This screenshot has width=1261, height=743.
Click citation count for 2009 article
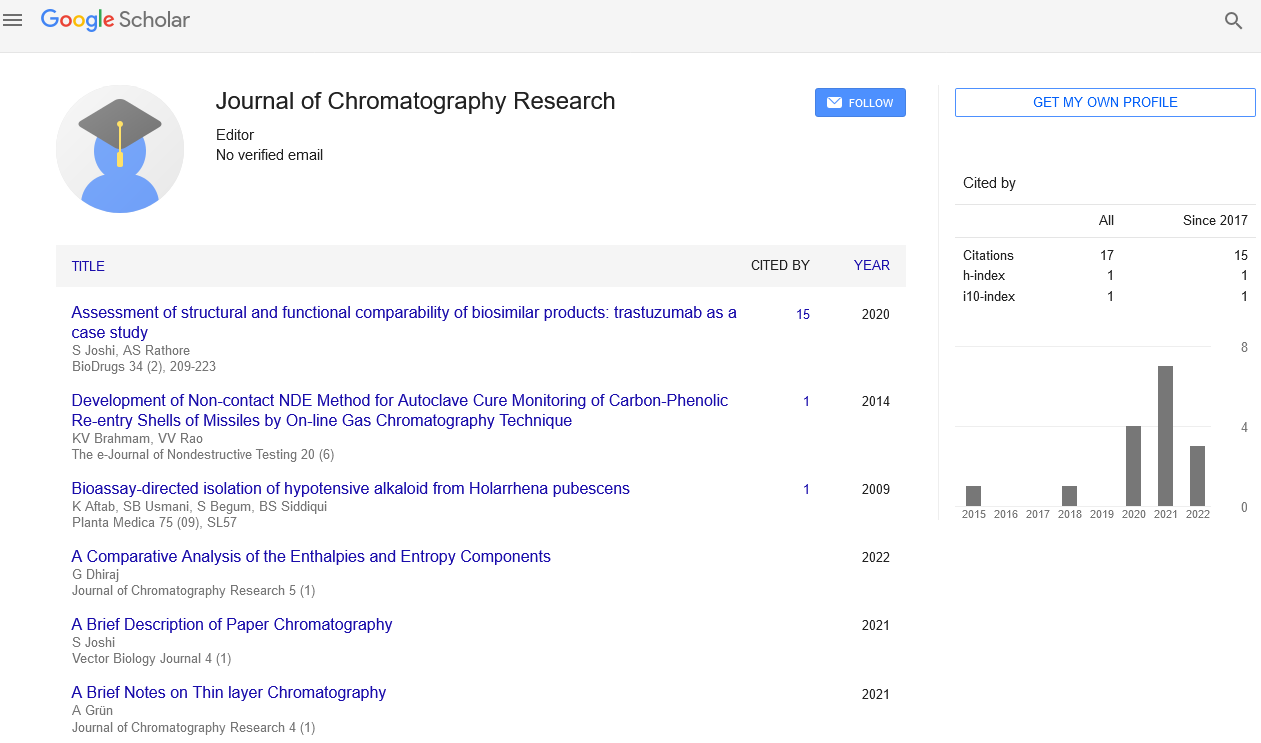click(806, 490)
